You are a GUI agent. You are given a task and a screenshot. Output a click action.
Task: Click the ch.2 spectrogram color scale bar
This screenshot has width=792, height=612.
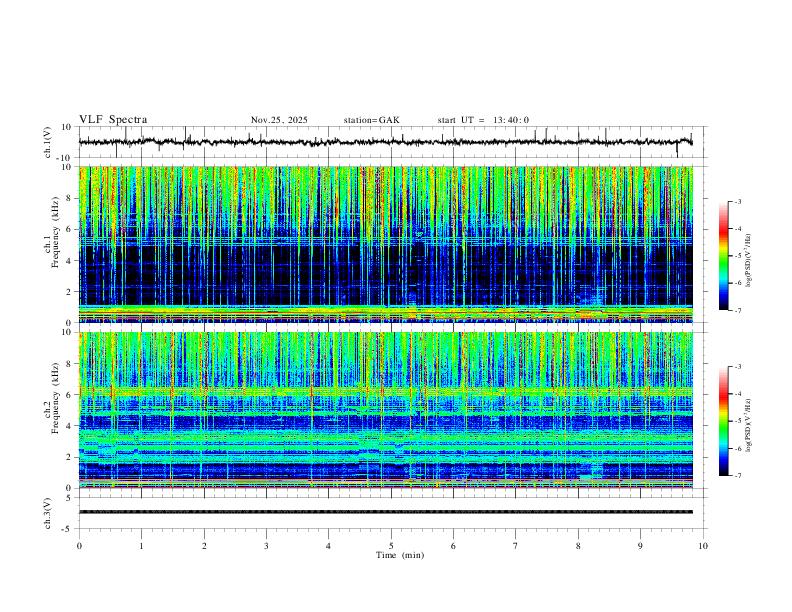[x=724, y=421]
